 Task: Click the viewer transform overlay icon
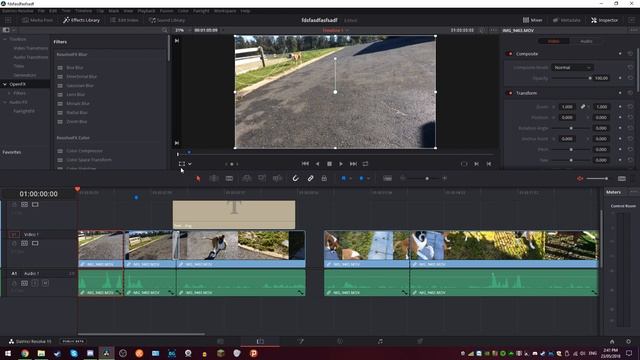tap(182, 164)
